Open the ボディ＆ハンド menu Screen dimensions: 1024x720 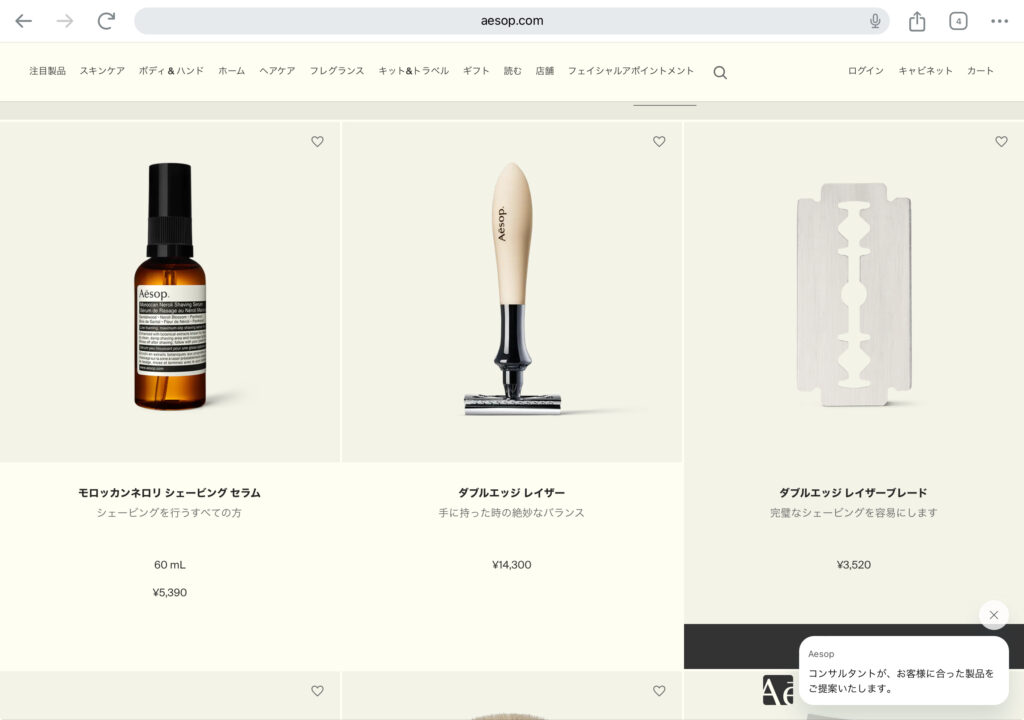pos(171,71)
